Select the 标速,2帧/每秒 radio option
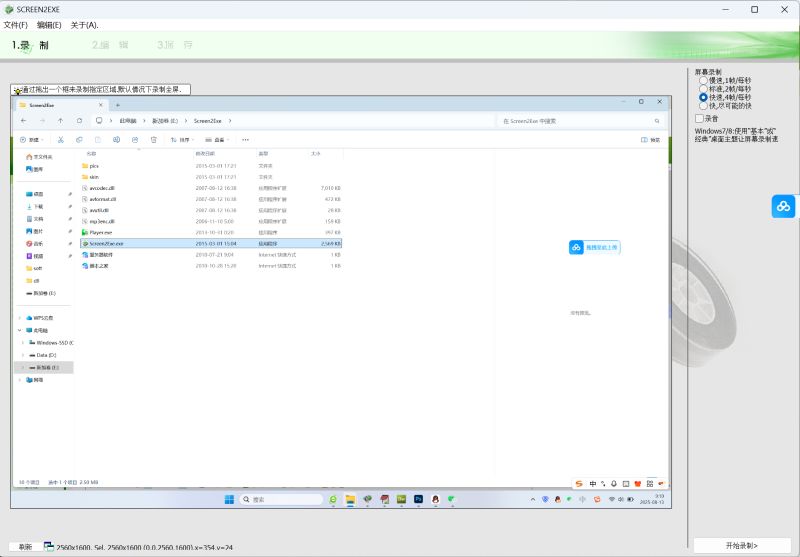 pyautogui.click(x=703, y=89)
